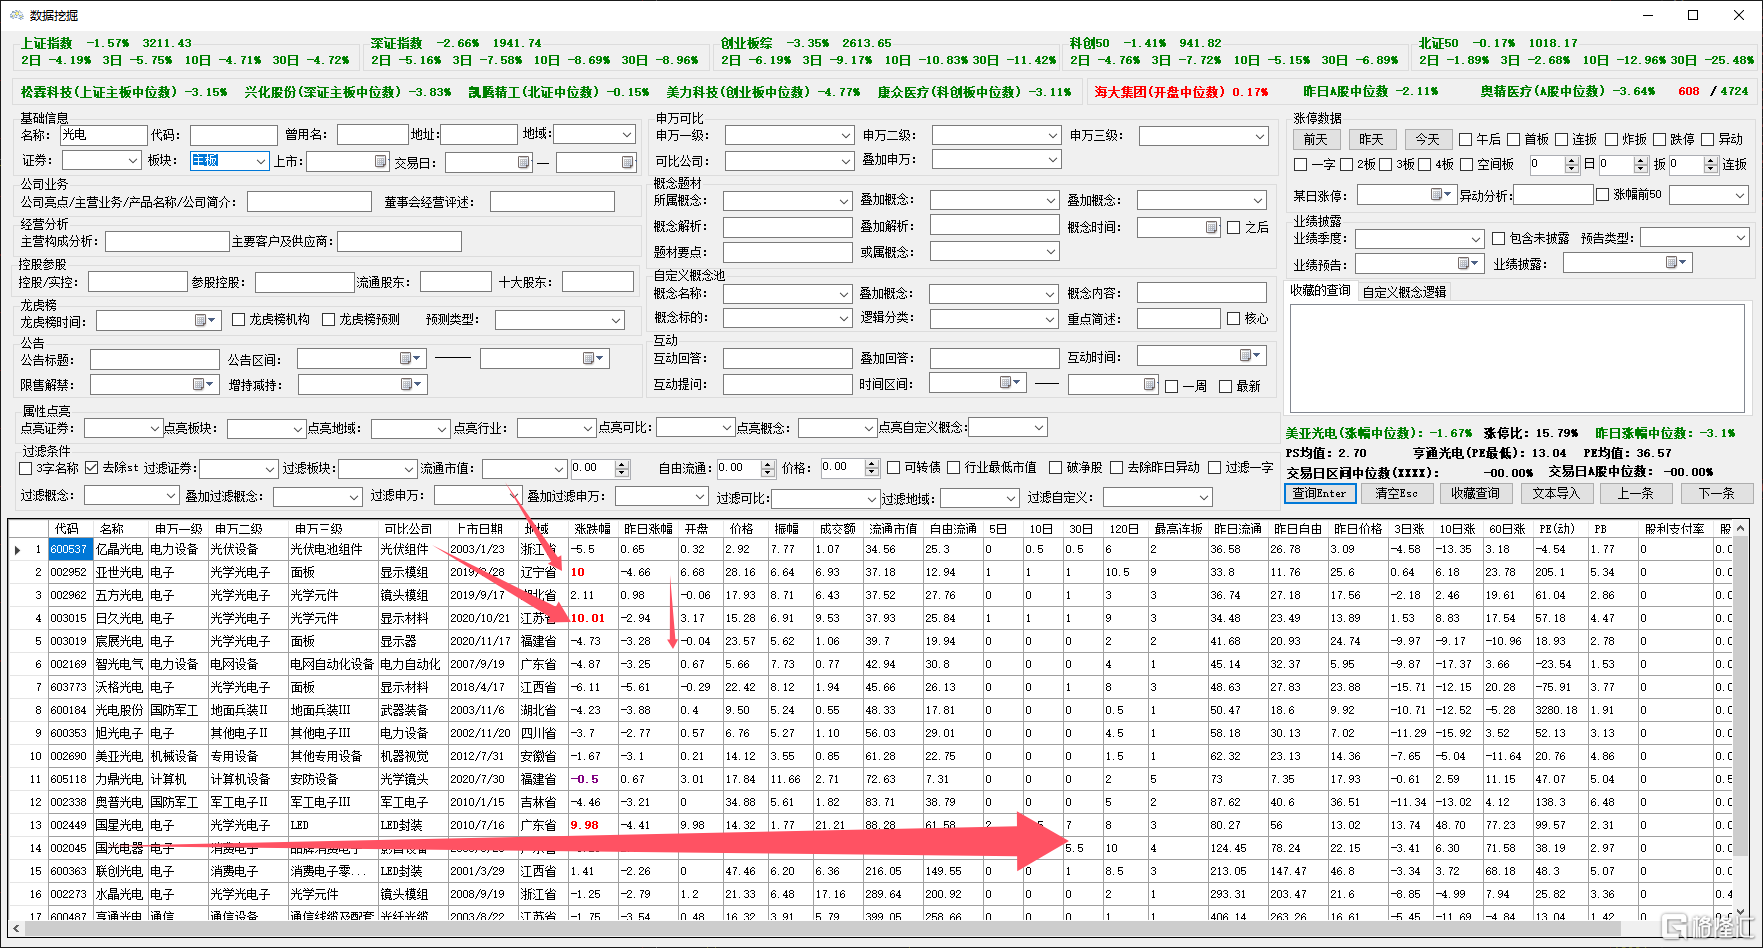Open the 交易日 start date calendar

(x=523, y=162)
